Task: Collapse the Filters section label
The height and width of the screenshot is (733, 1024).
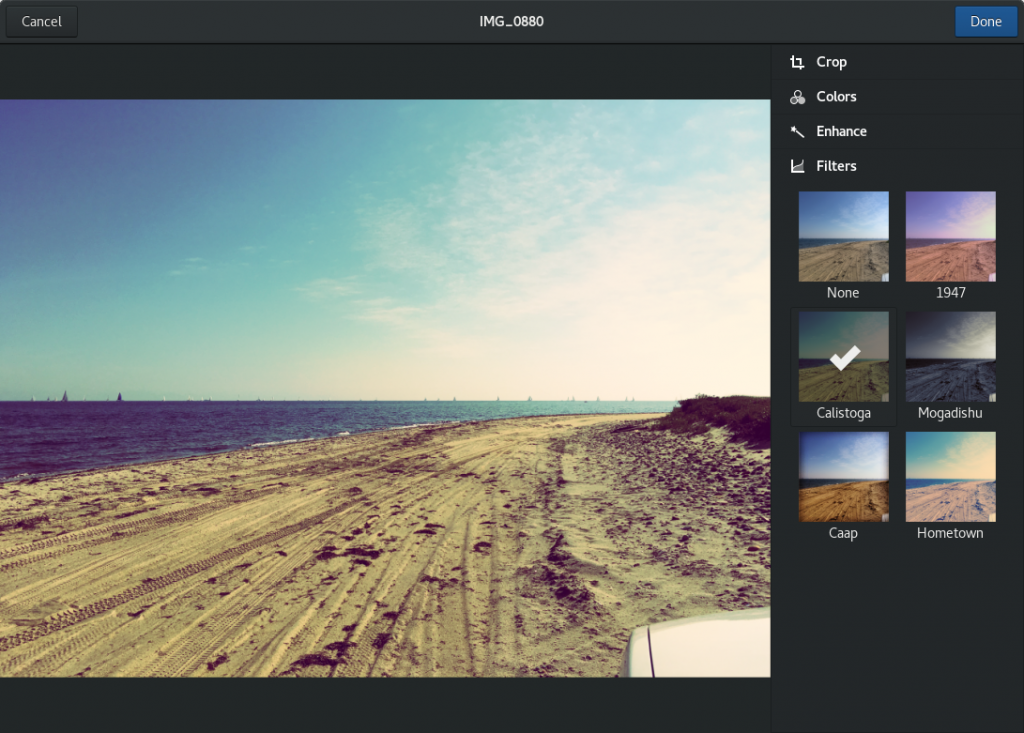Action: pyautogui.click(x=836, y=166)
